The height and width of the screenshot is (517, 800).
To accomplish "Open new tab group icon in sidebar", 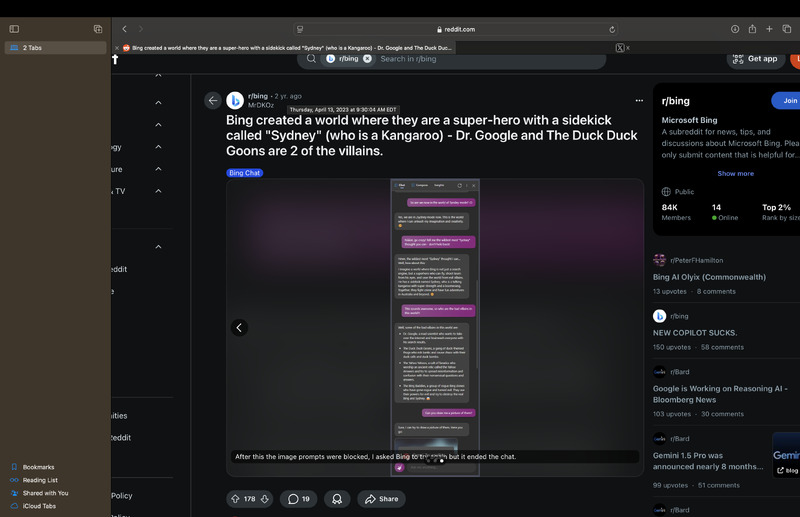I will coord(98,29).
